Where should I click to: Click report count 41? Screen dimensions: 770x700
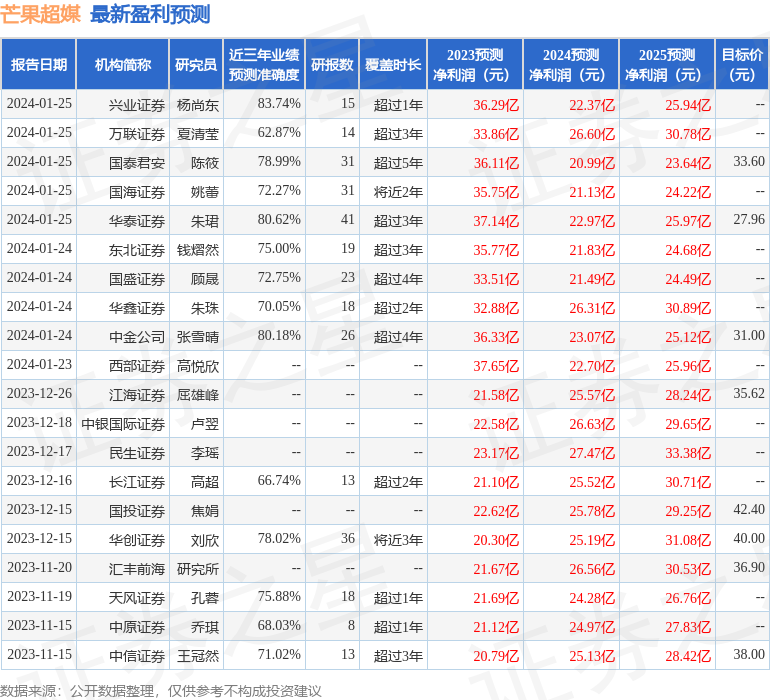(x=348, y=220)
